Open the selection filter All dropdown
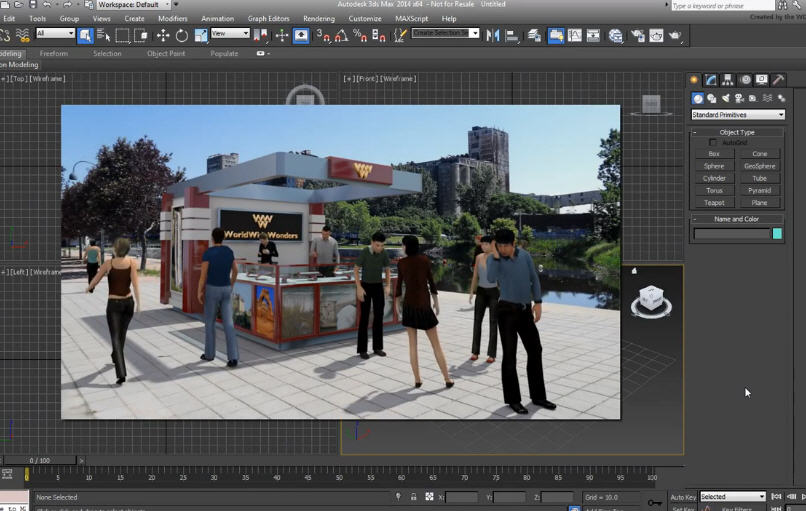This screenshot has height=511, width=806. pos(55,34)
